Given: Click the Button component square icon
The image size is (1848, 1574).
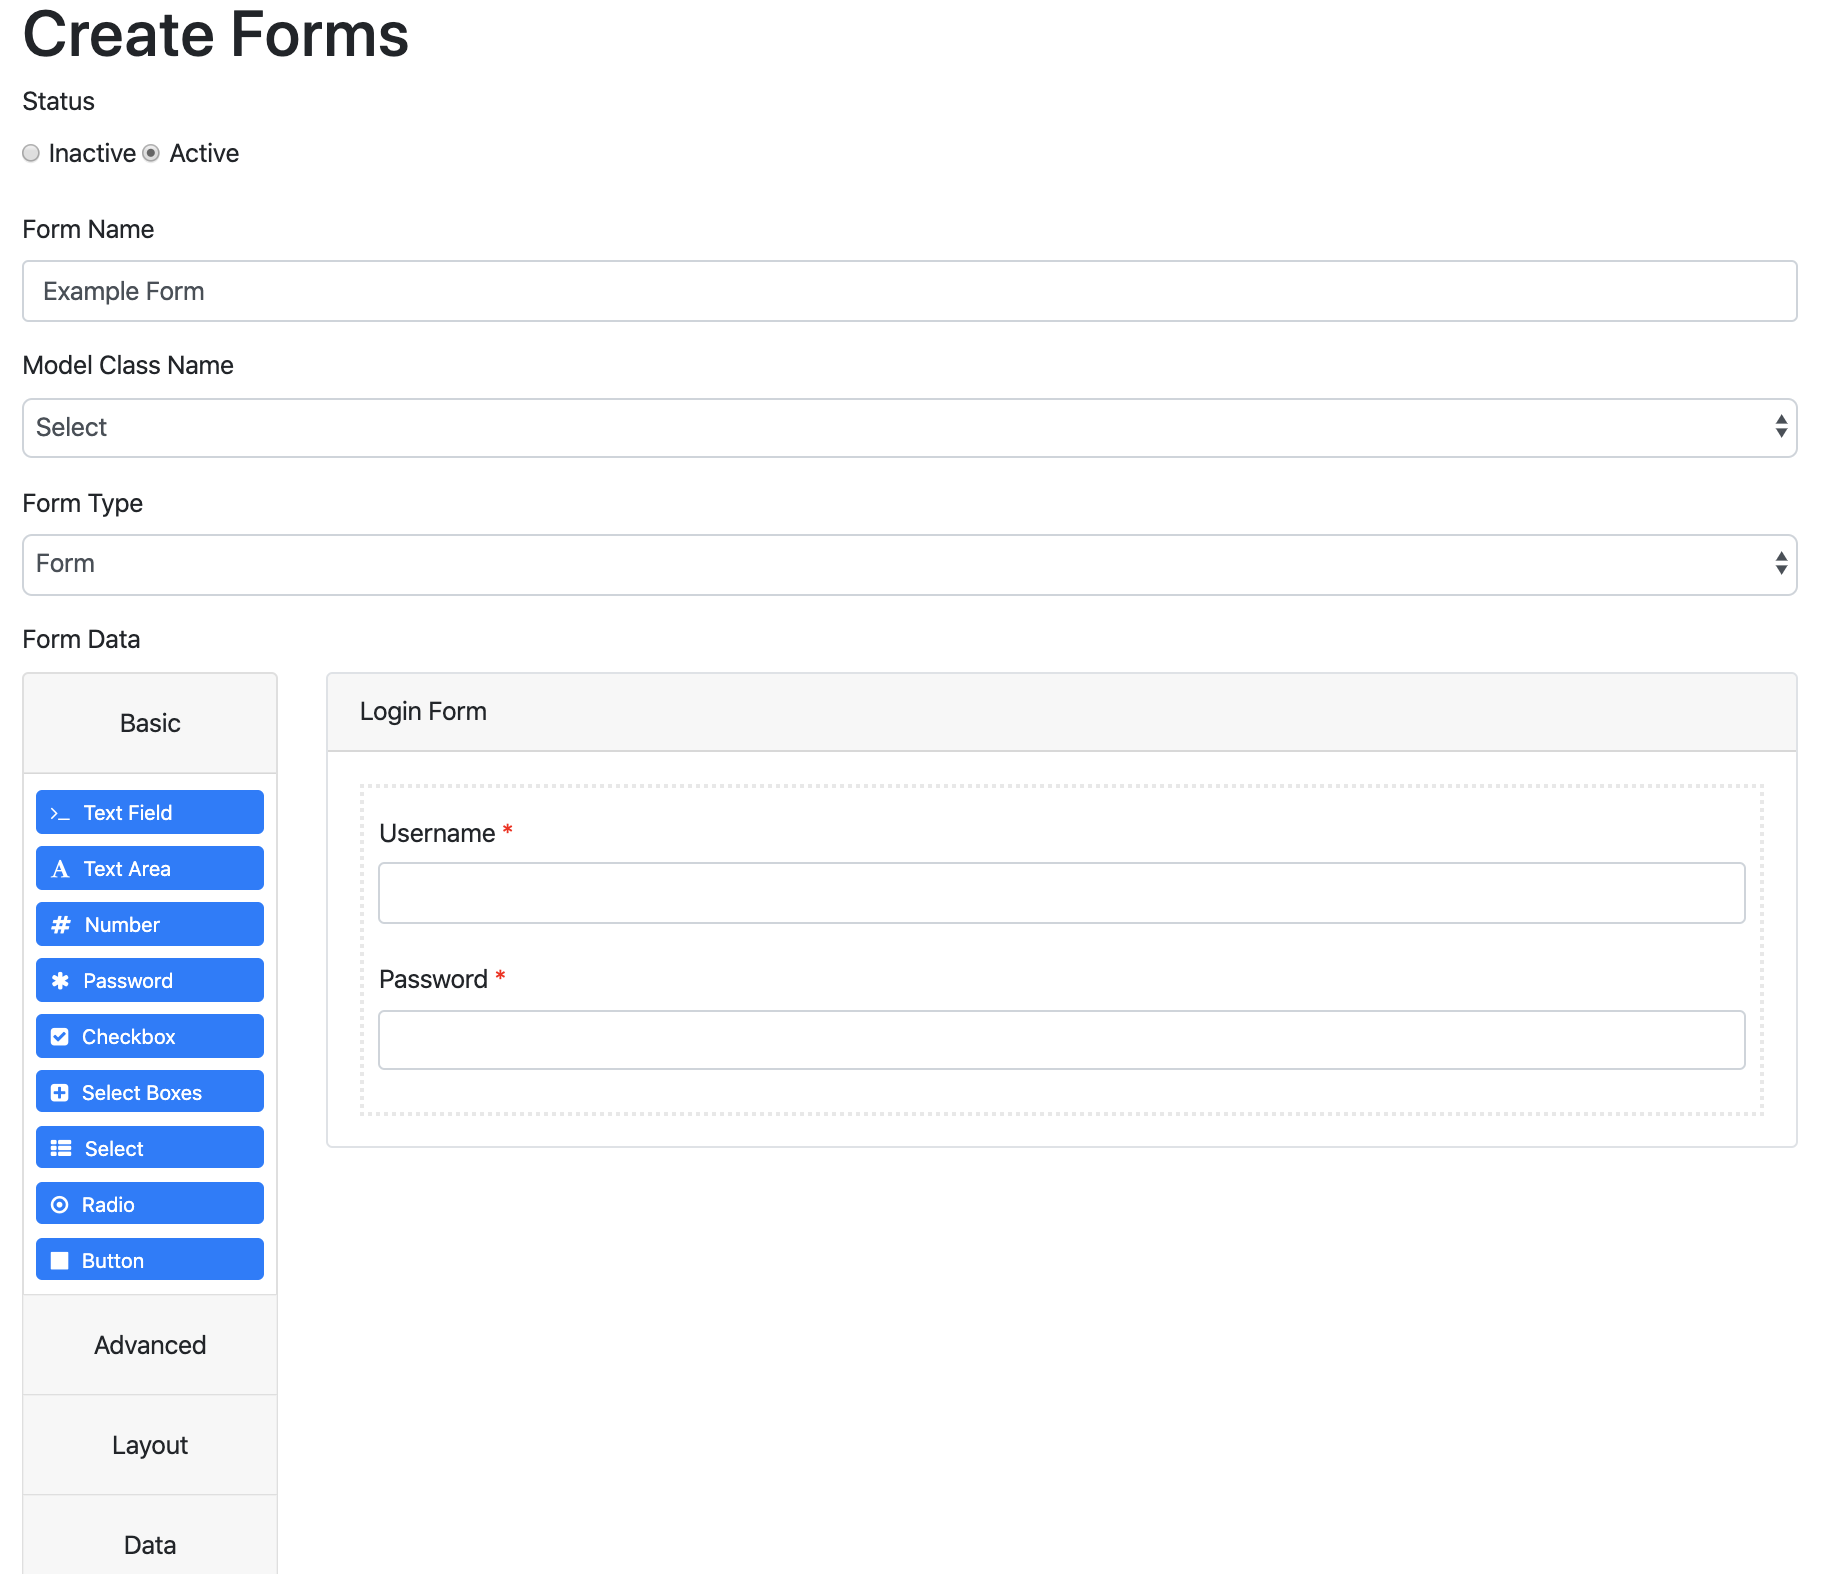Looking at the screenshot, I should click(60, 1261).
